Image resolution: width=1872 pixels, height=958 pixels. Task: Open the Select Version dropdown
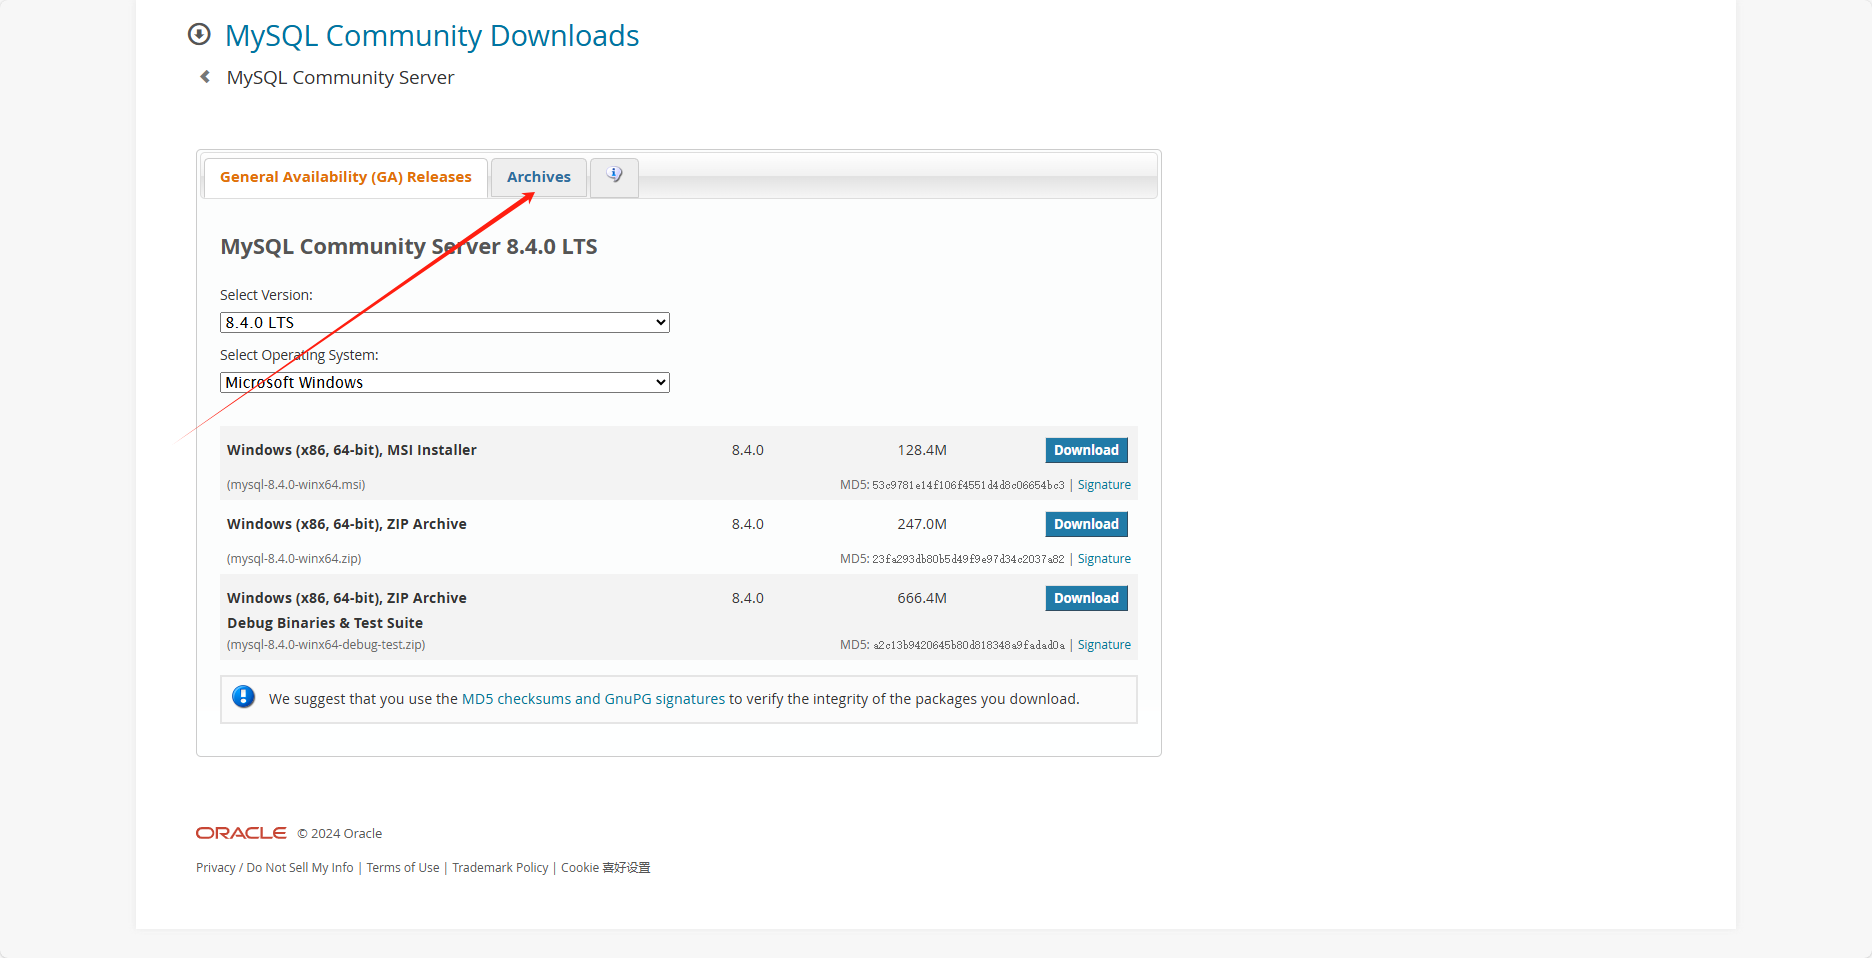coord(445,322)
